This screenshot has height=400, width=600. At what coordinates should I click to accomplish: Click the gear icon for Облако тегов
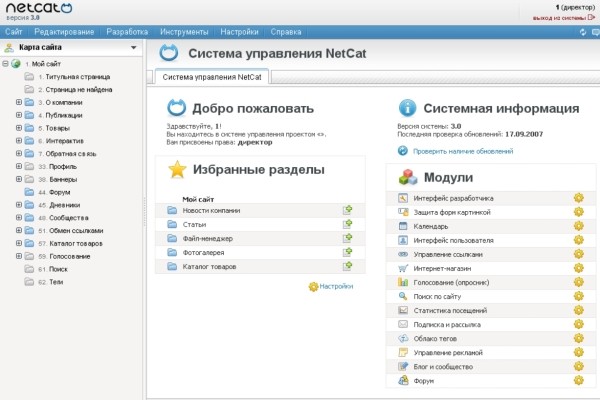pyautogui.click(x=577, y=339)
